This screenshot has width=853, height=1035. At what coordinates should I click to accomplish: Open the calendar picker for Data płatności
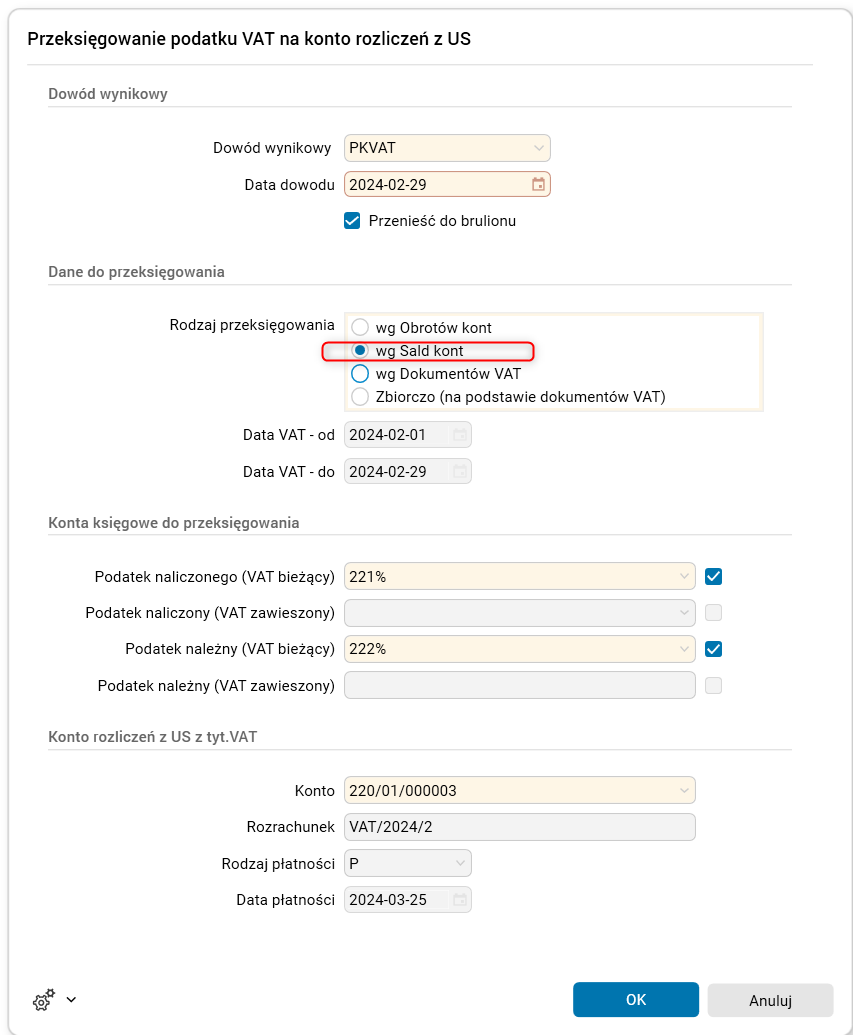pos(459,899)
